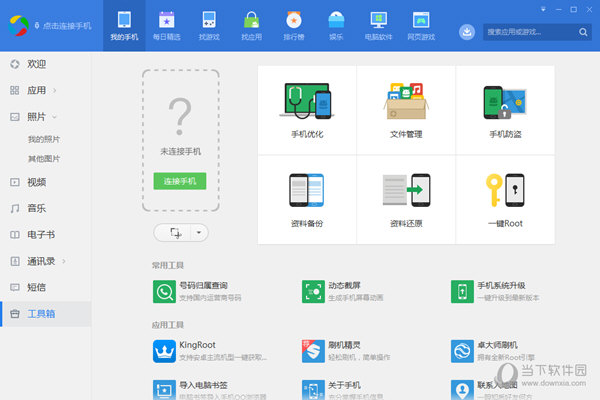This screenshot has width=600, height=400.
Task: Switch to the 找应用 tab
Action: [x=251, y=26]
